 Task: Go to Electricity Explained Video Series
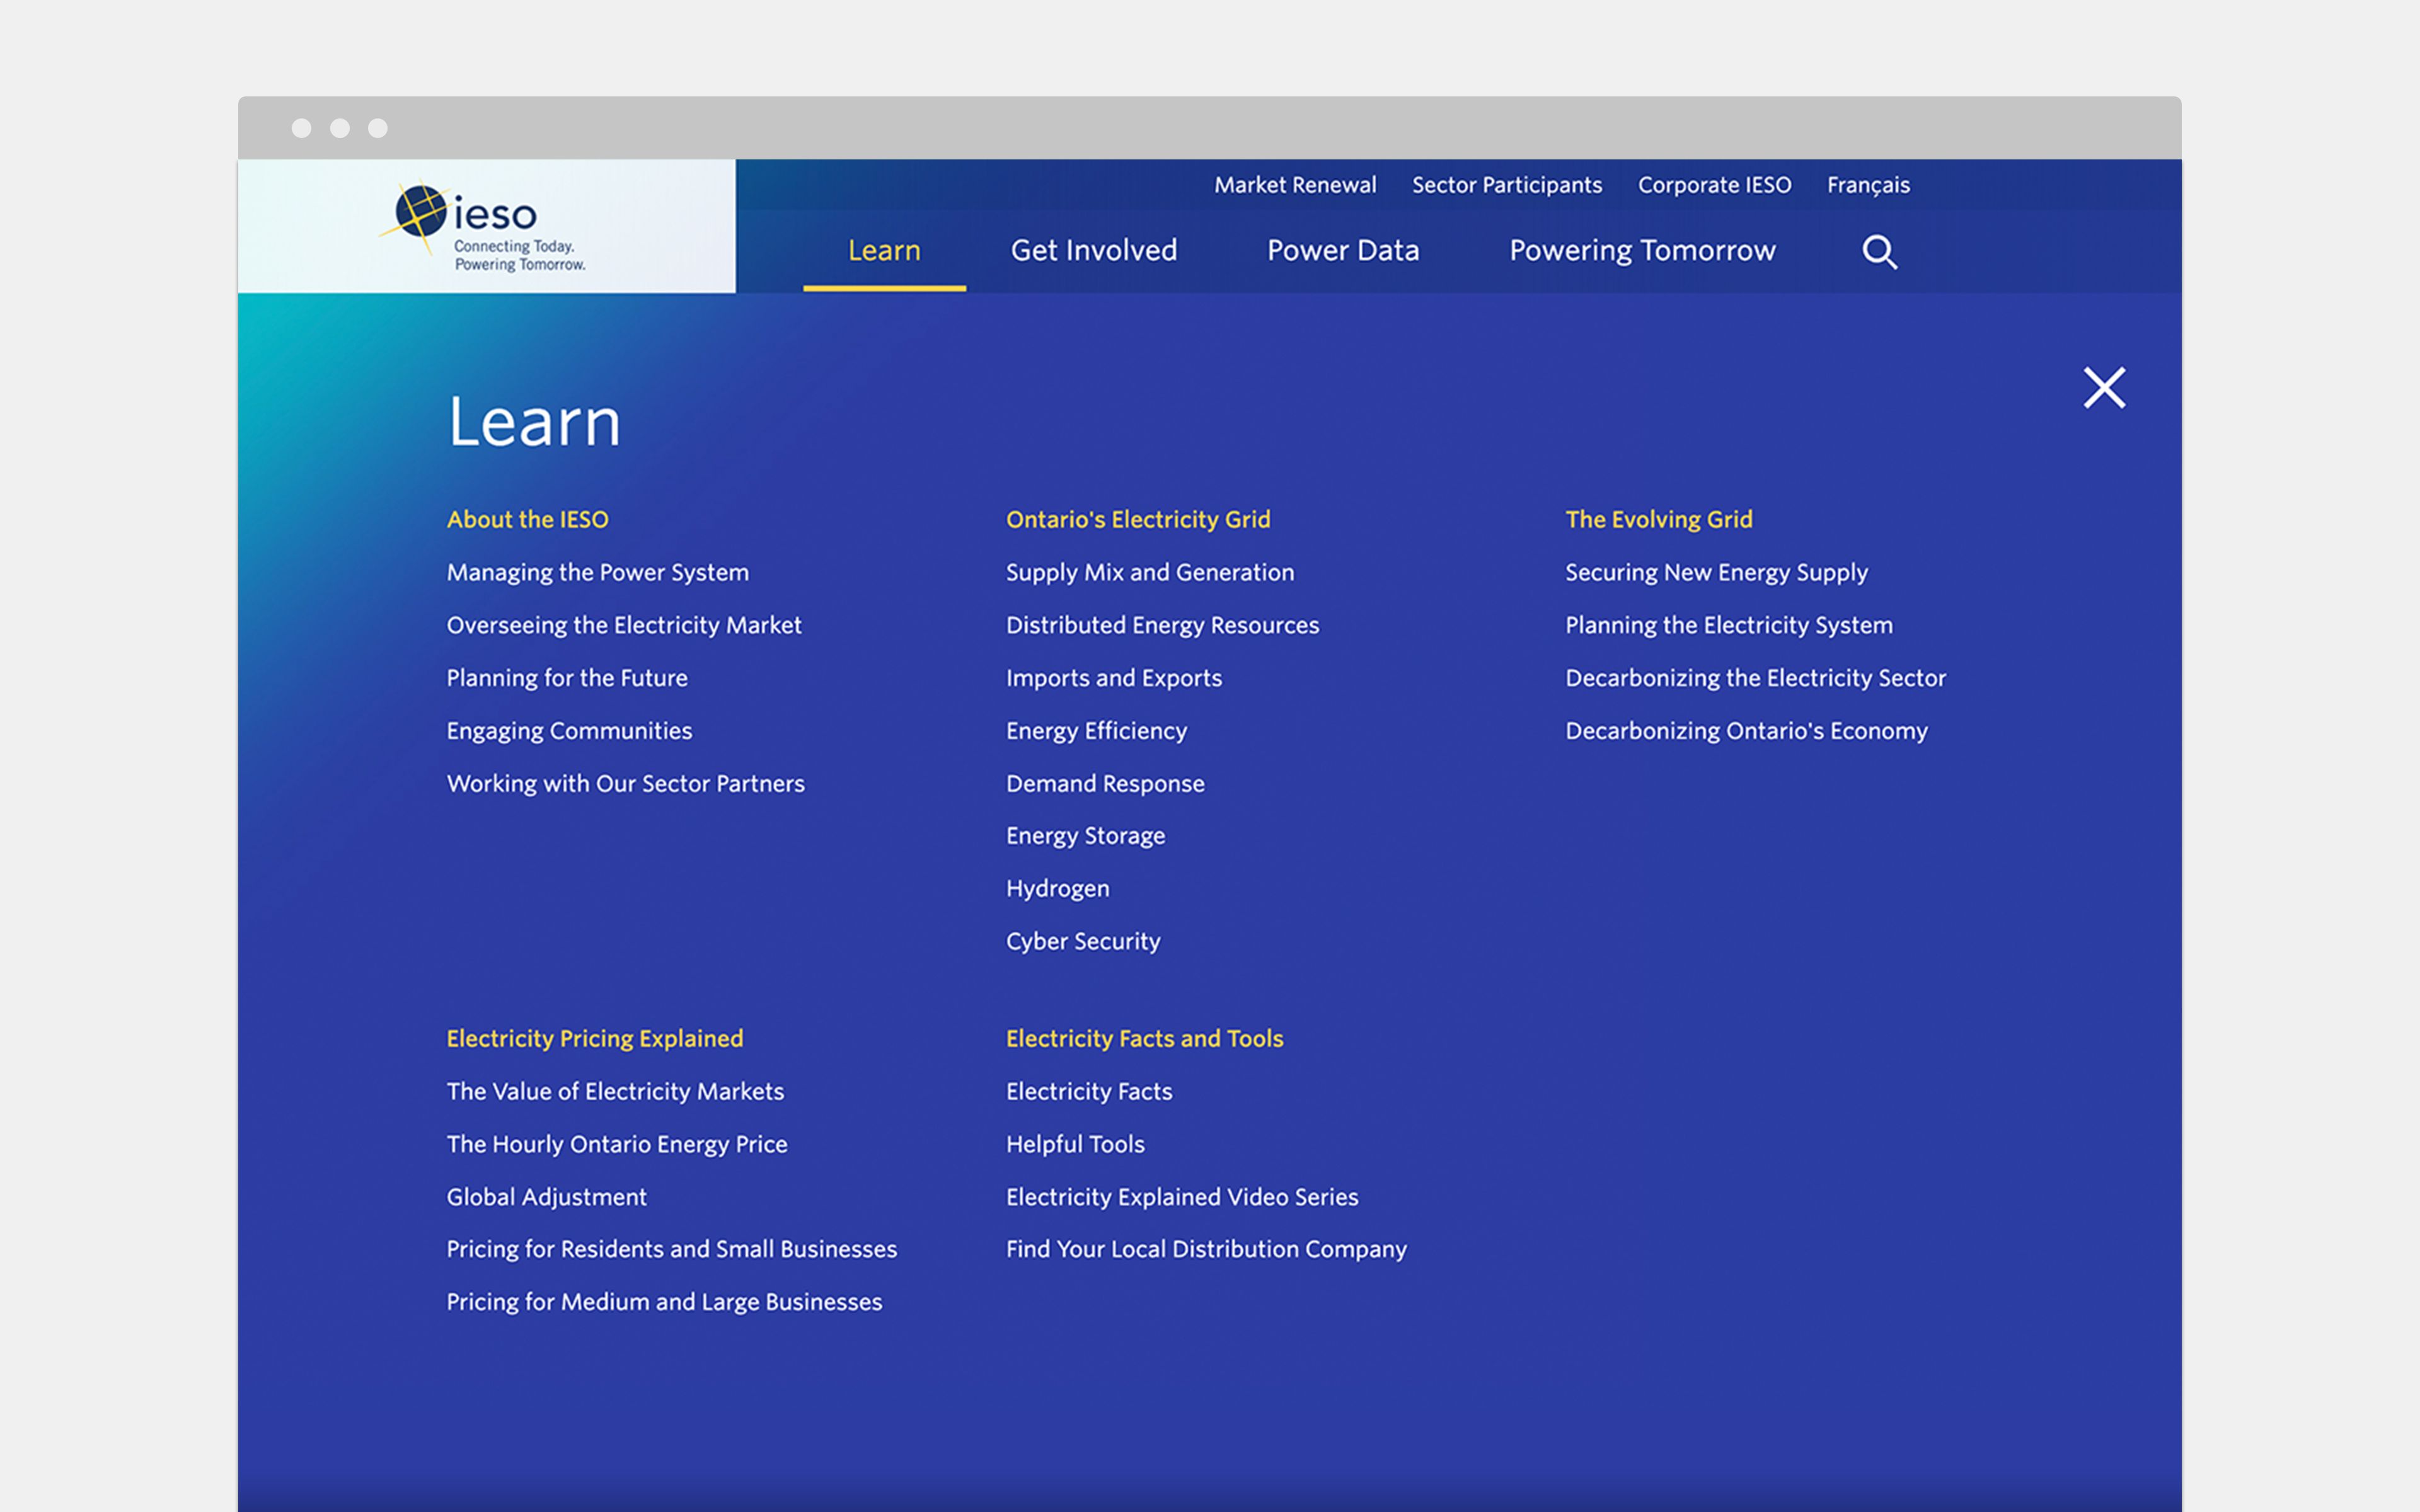[x=1182, y=1197]
